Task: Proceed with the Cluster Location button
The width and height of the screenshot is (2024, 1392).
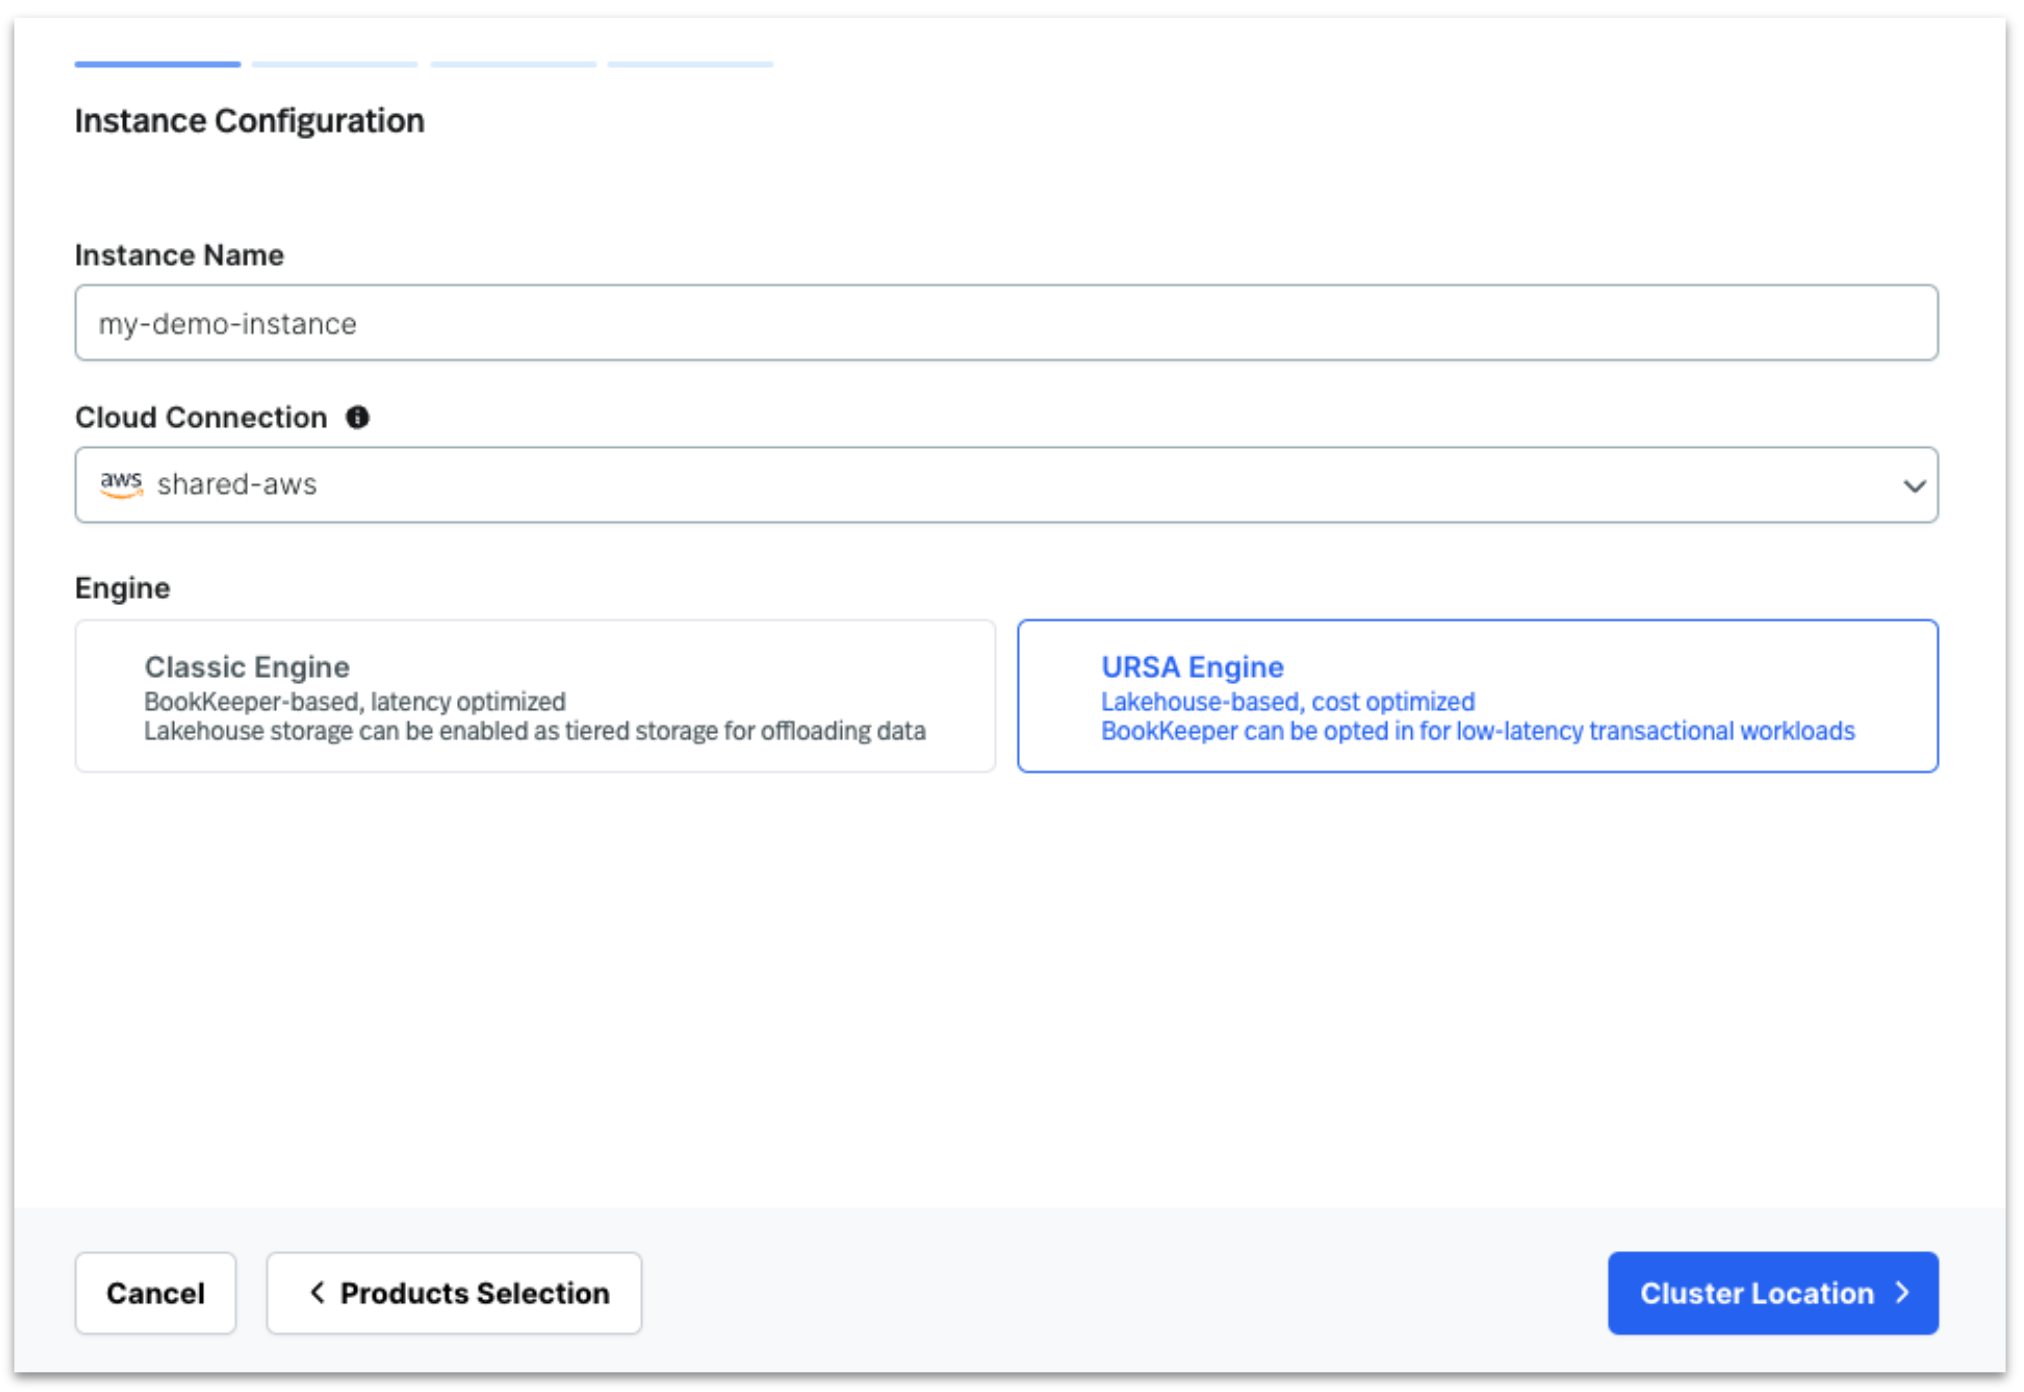Action: [x=1772, y=1293]
